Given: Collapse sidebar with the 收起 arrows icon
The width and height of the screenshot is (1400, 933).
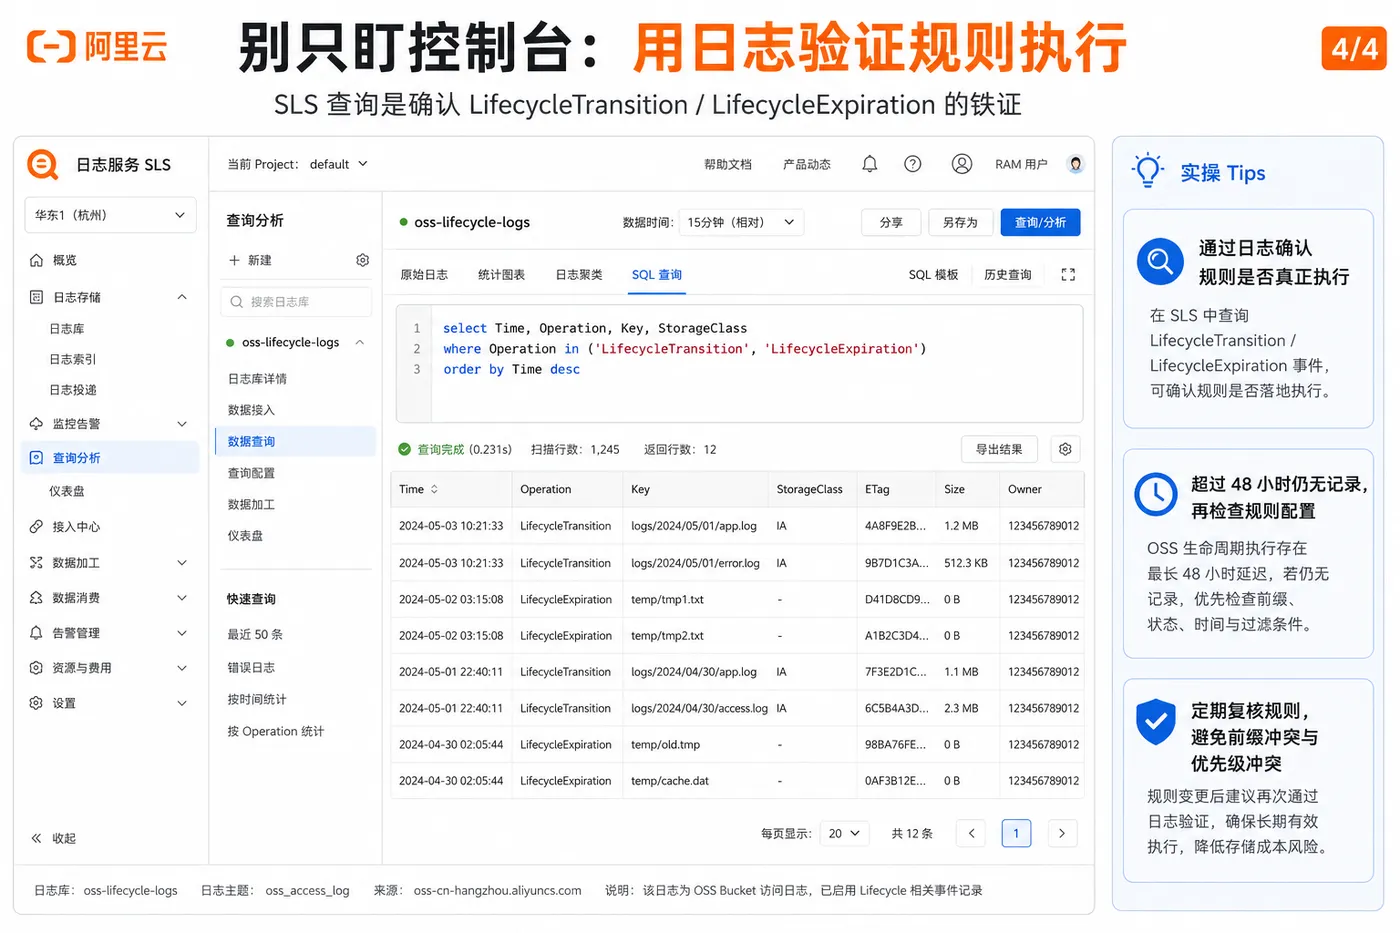Looking at the screenshot, I should pos(36,838).
